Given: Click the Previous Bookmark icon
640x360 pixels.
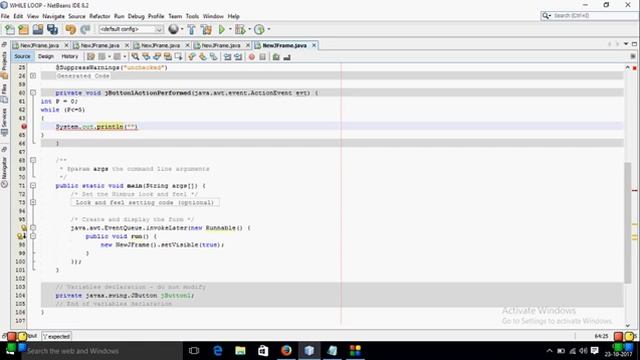Looking at the screenshot, I should [x=192, y=57].
